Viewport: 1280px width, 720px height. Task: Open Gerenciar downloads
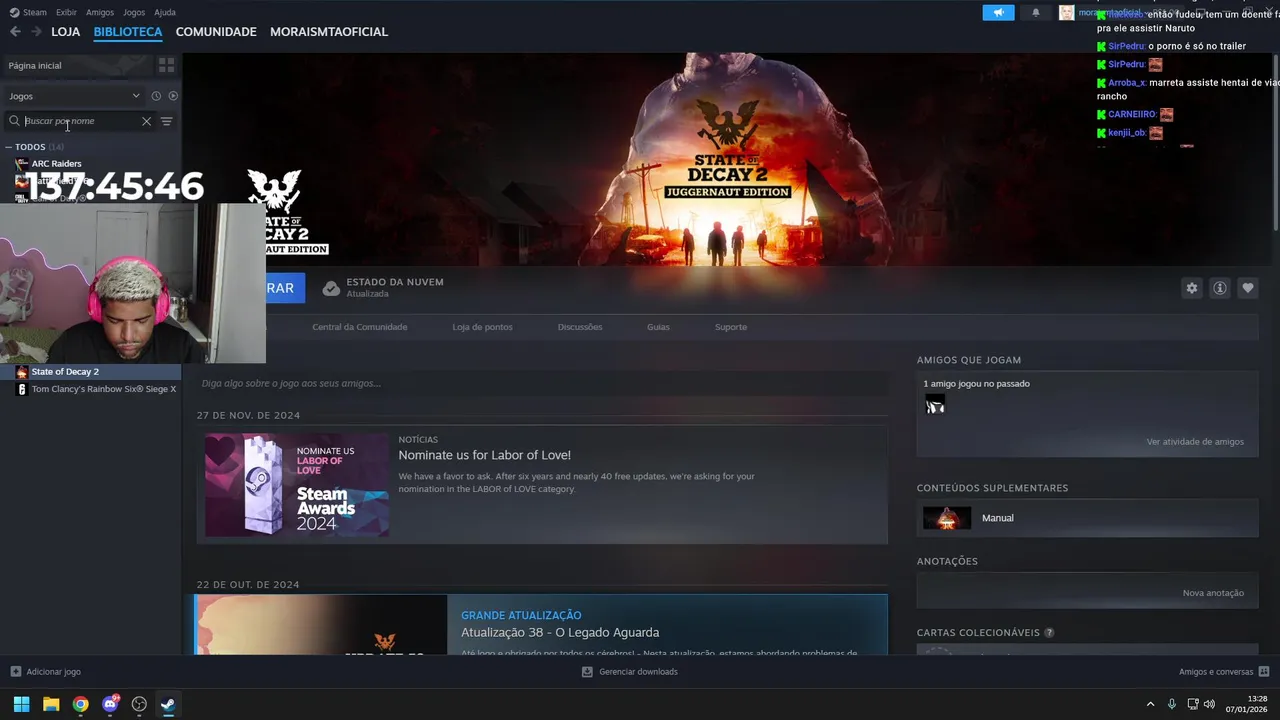coord(630,672)
